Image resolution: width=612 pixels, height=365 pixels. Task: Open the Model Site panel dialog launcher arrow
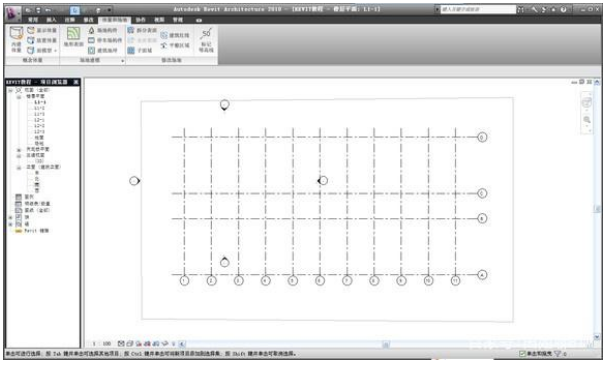click(123, 61)
